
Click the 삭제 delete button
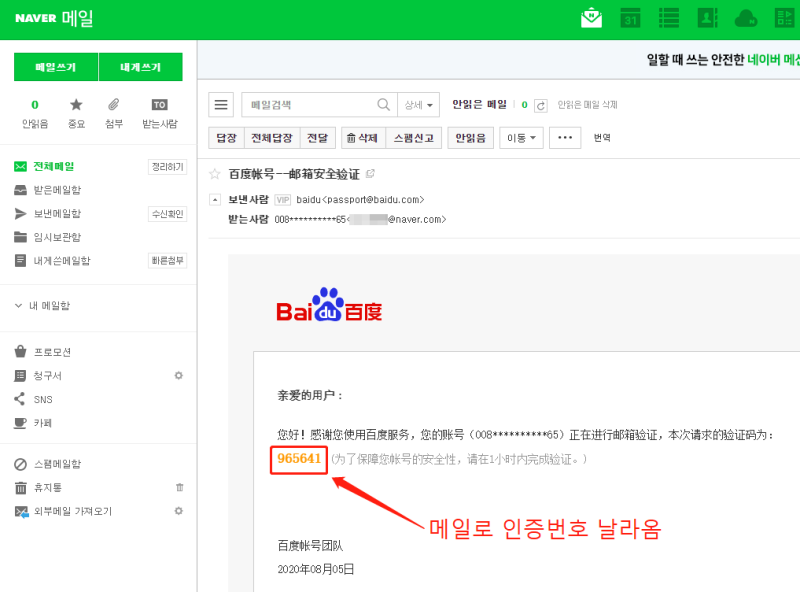tap(363, 138)
